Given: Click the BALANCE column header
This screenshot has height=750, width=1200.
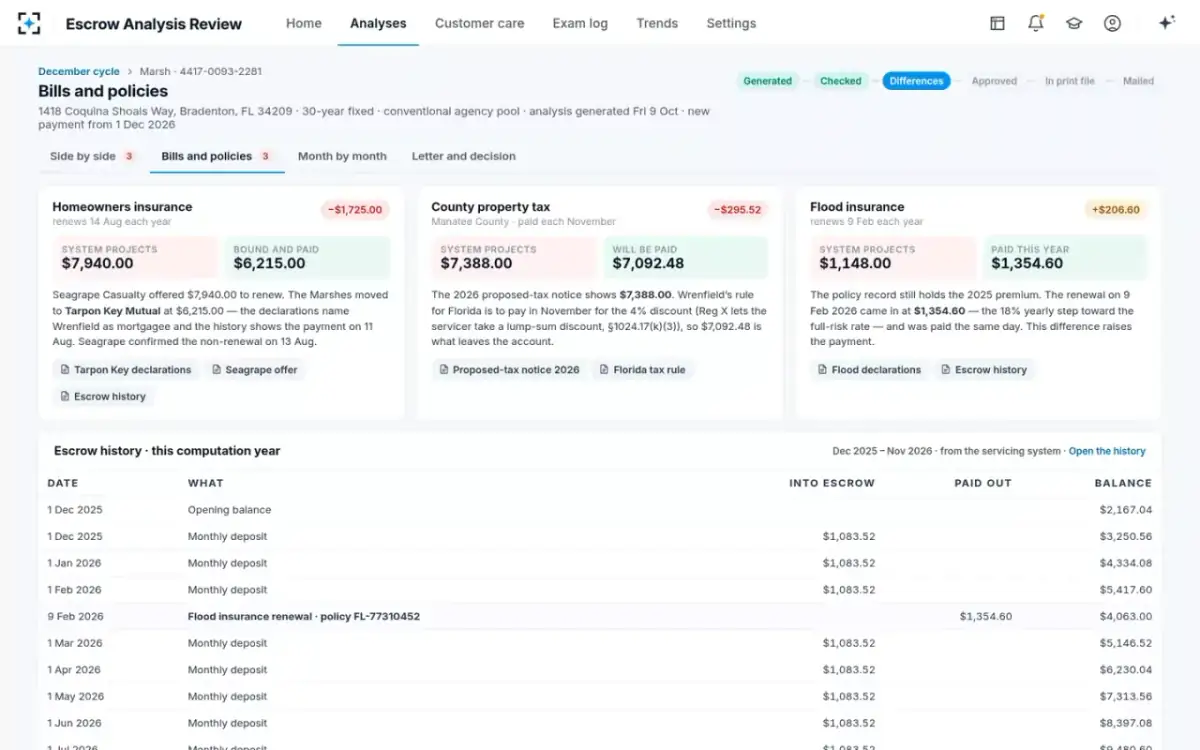Looking at the screenshot, I should 1123,483.
